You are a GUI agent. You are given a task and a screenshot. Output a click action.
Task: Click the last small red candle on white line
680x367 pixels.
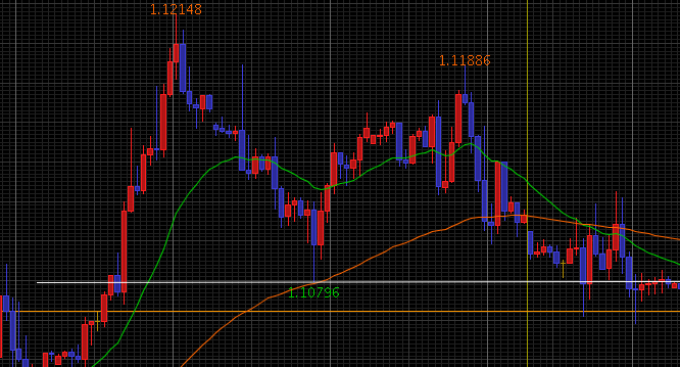(x=675, y=285)
